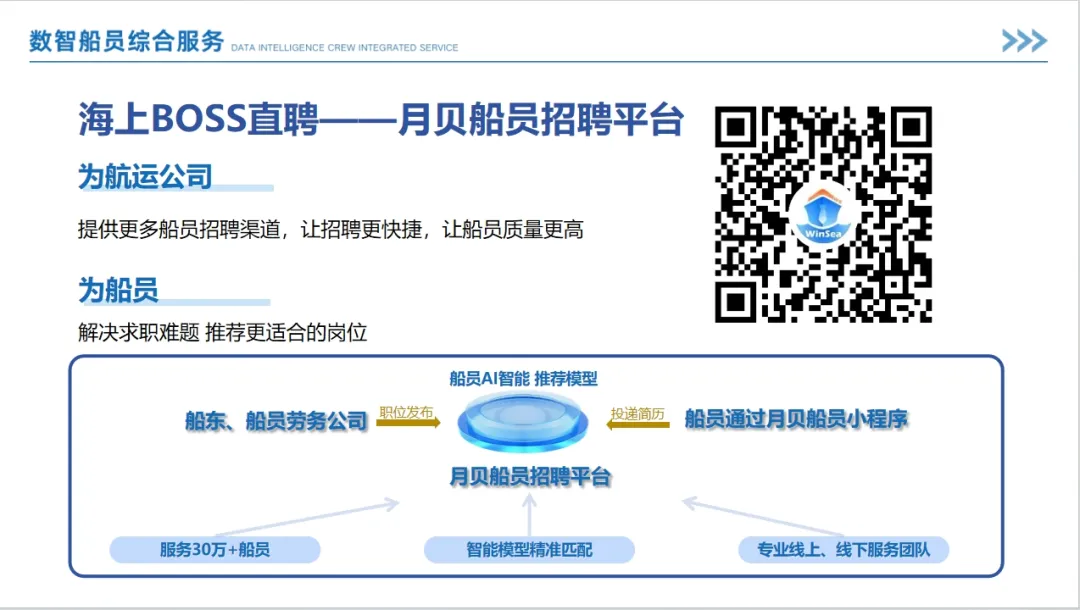
Task: Click the blue glowing platform disc graphic
Action: click(x=523, y=422)
